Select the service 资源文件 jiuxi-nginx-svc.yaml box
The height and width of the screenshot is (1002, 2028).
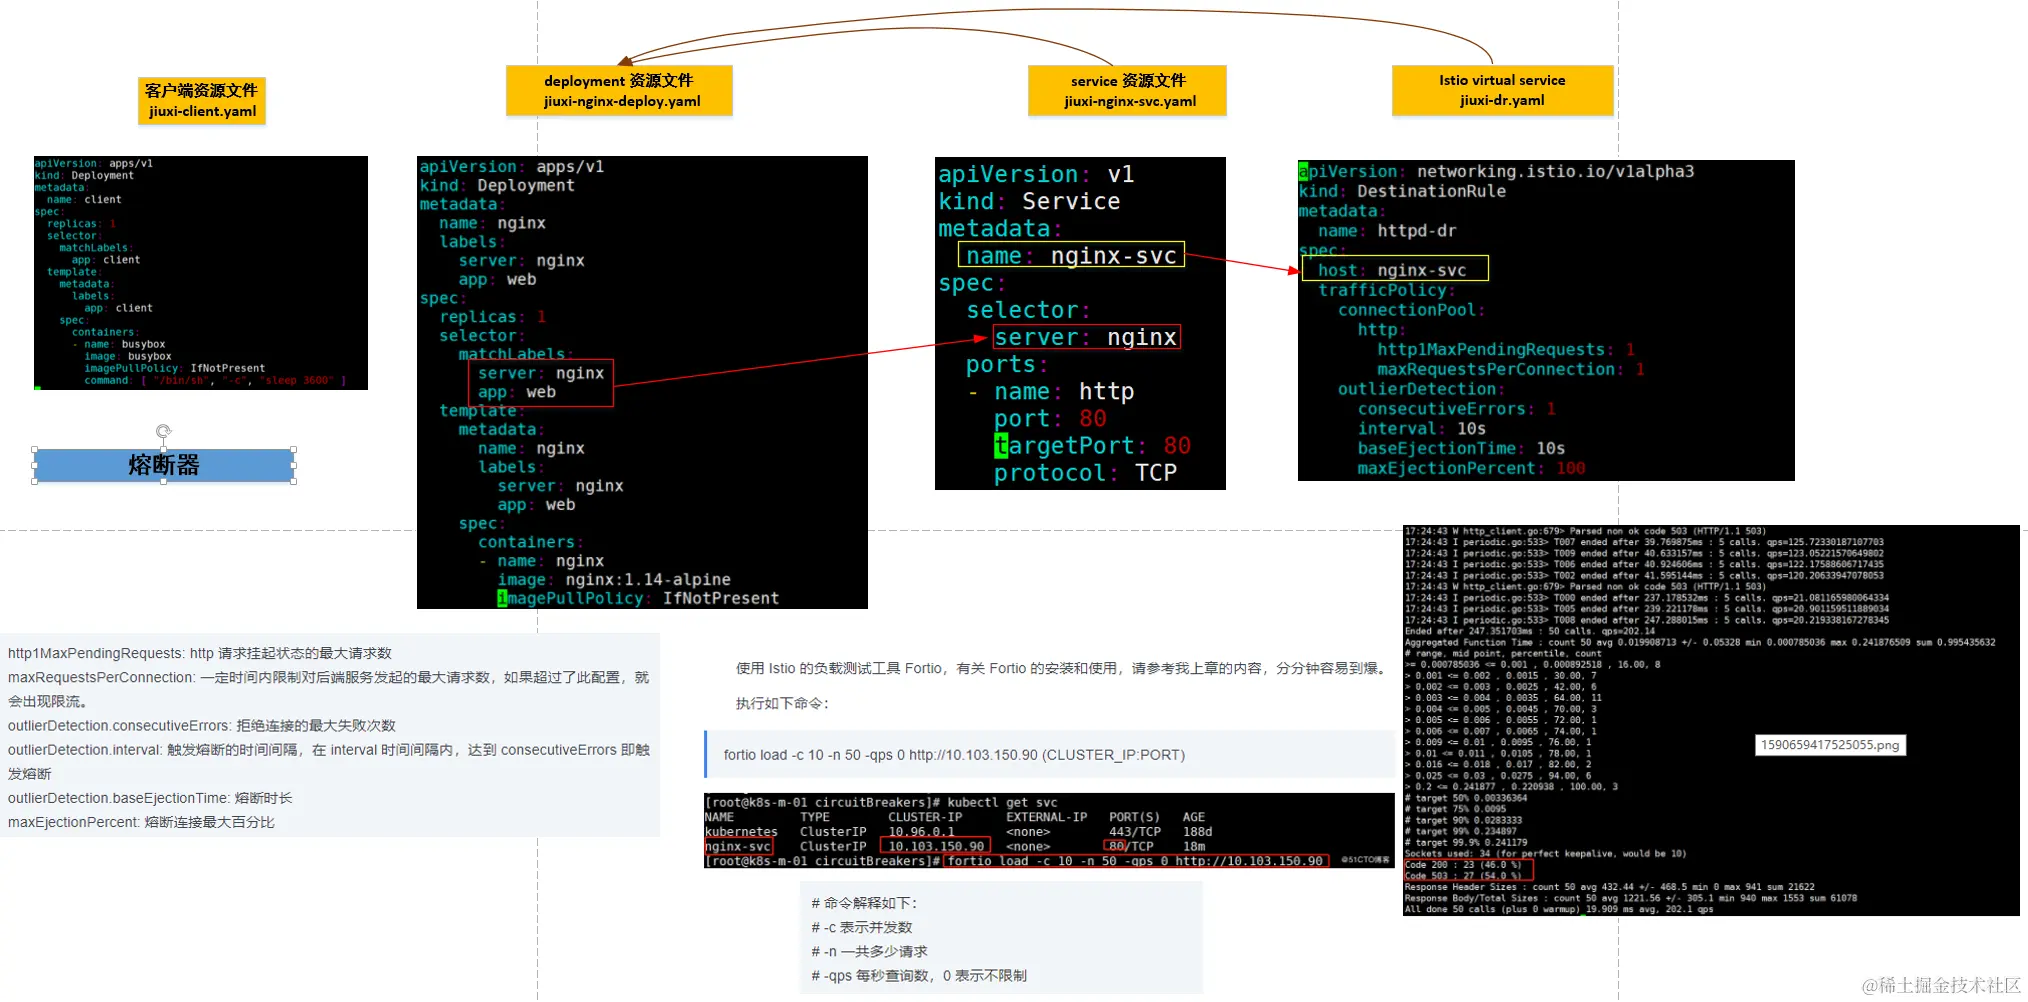point(1127,90)
